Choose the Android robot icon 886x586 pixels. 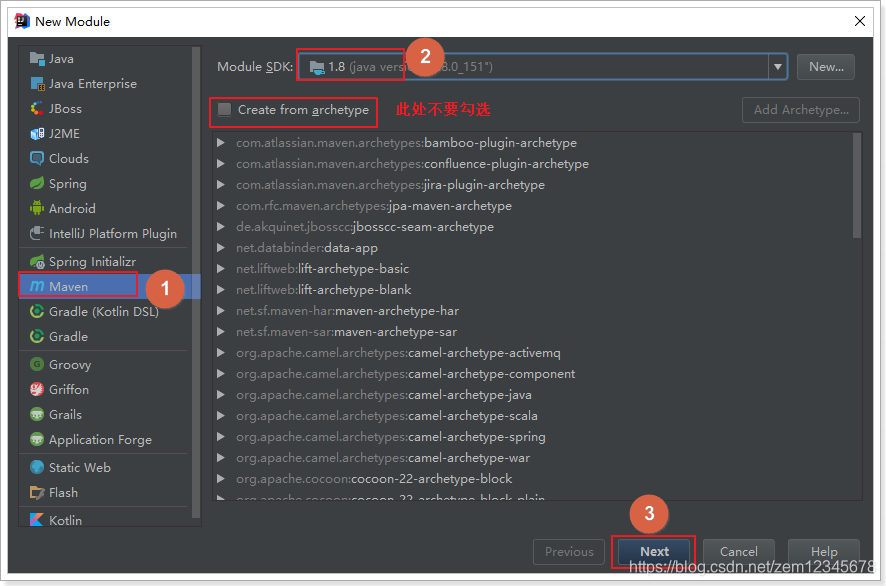37,209
